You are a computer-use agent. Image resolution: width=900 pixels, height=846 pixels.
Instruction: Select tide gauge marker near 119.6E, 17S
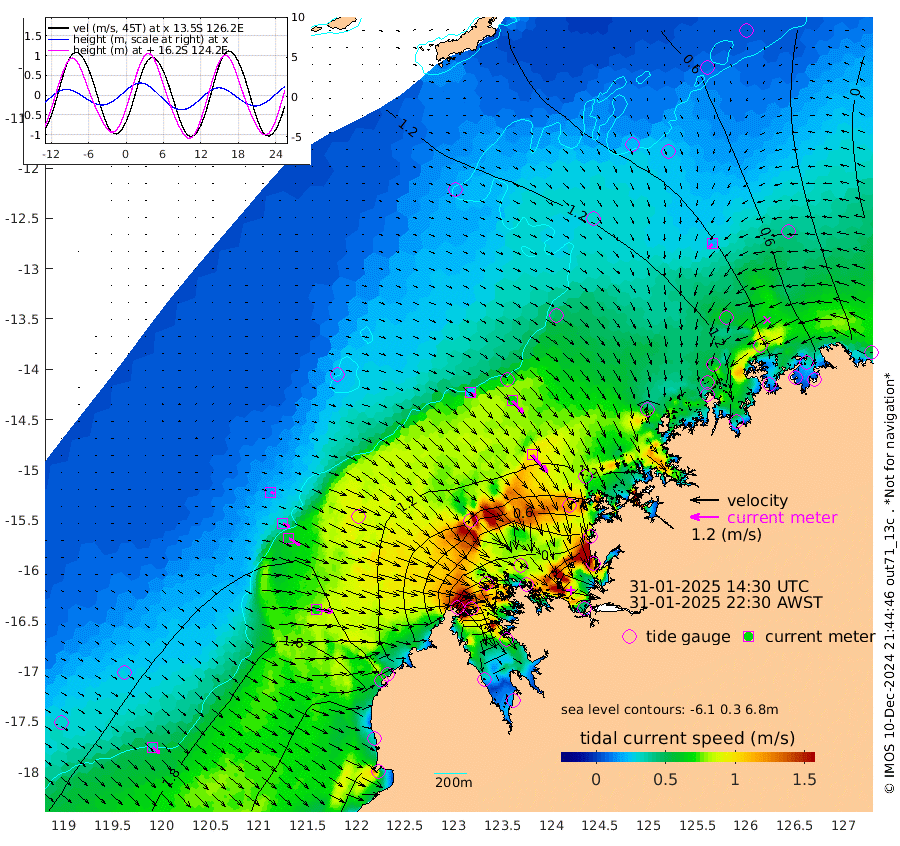[125, 672]
